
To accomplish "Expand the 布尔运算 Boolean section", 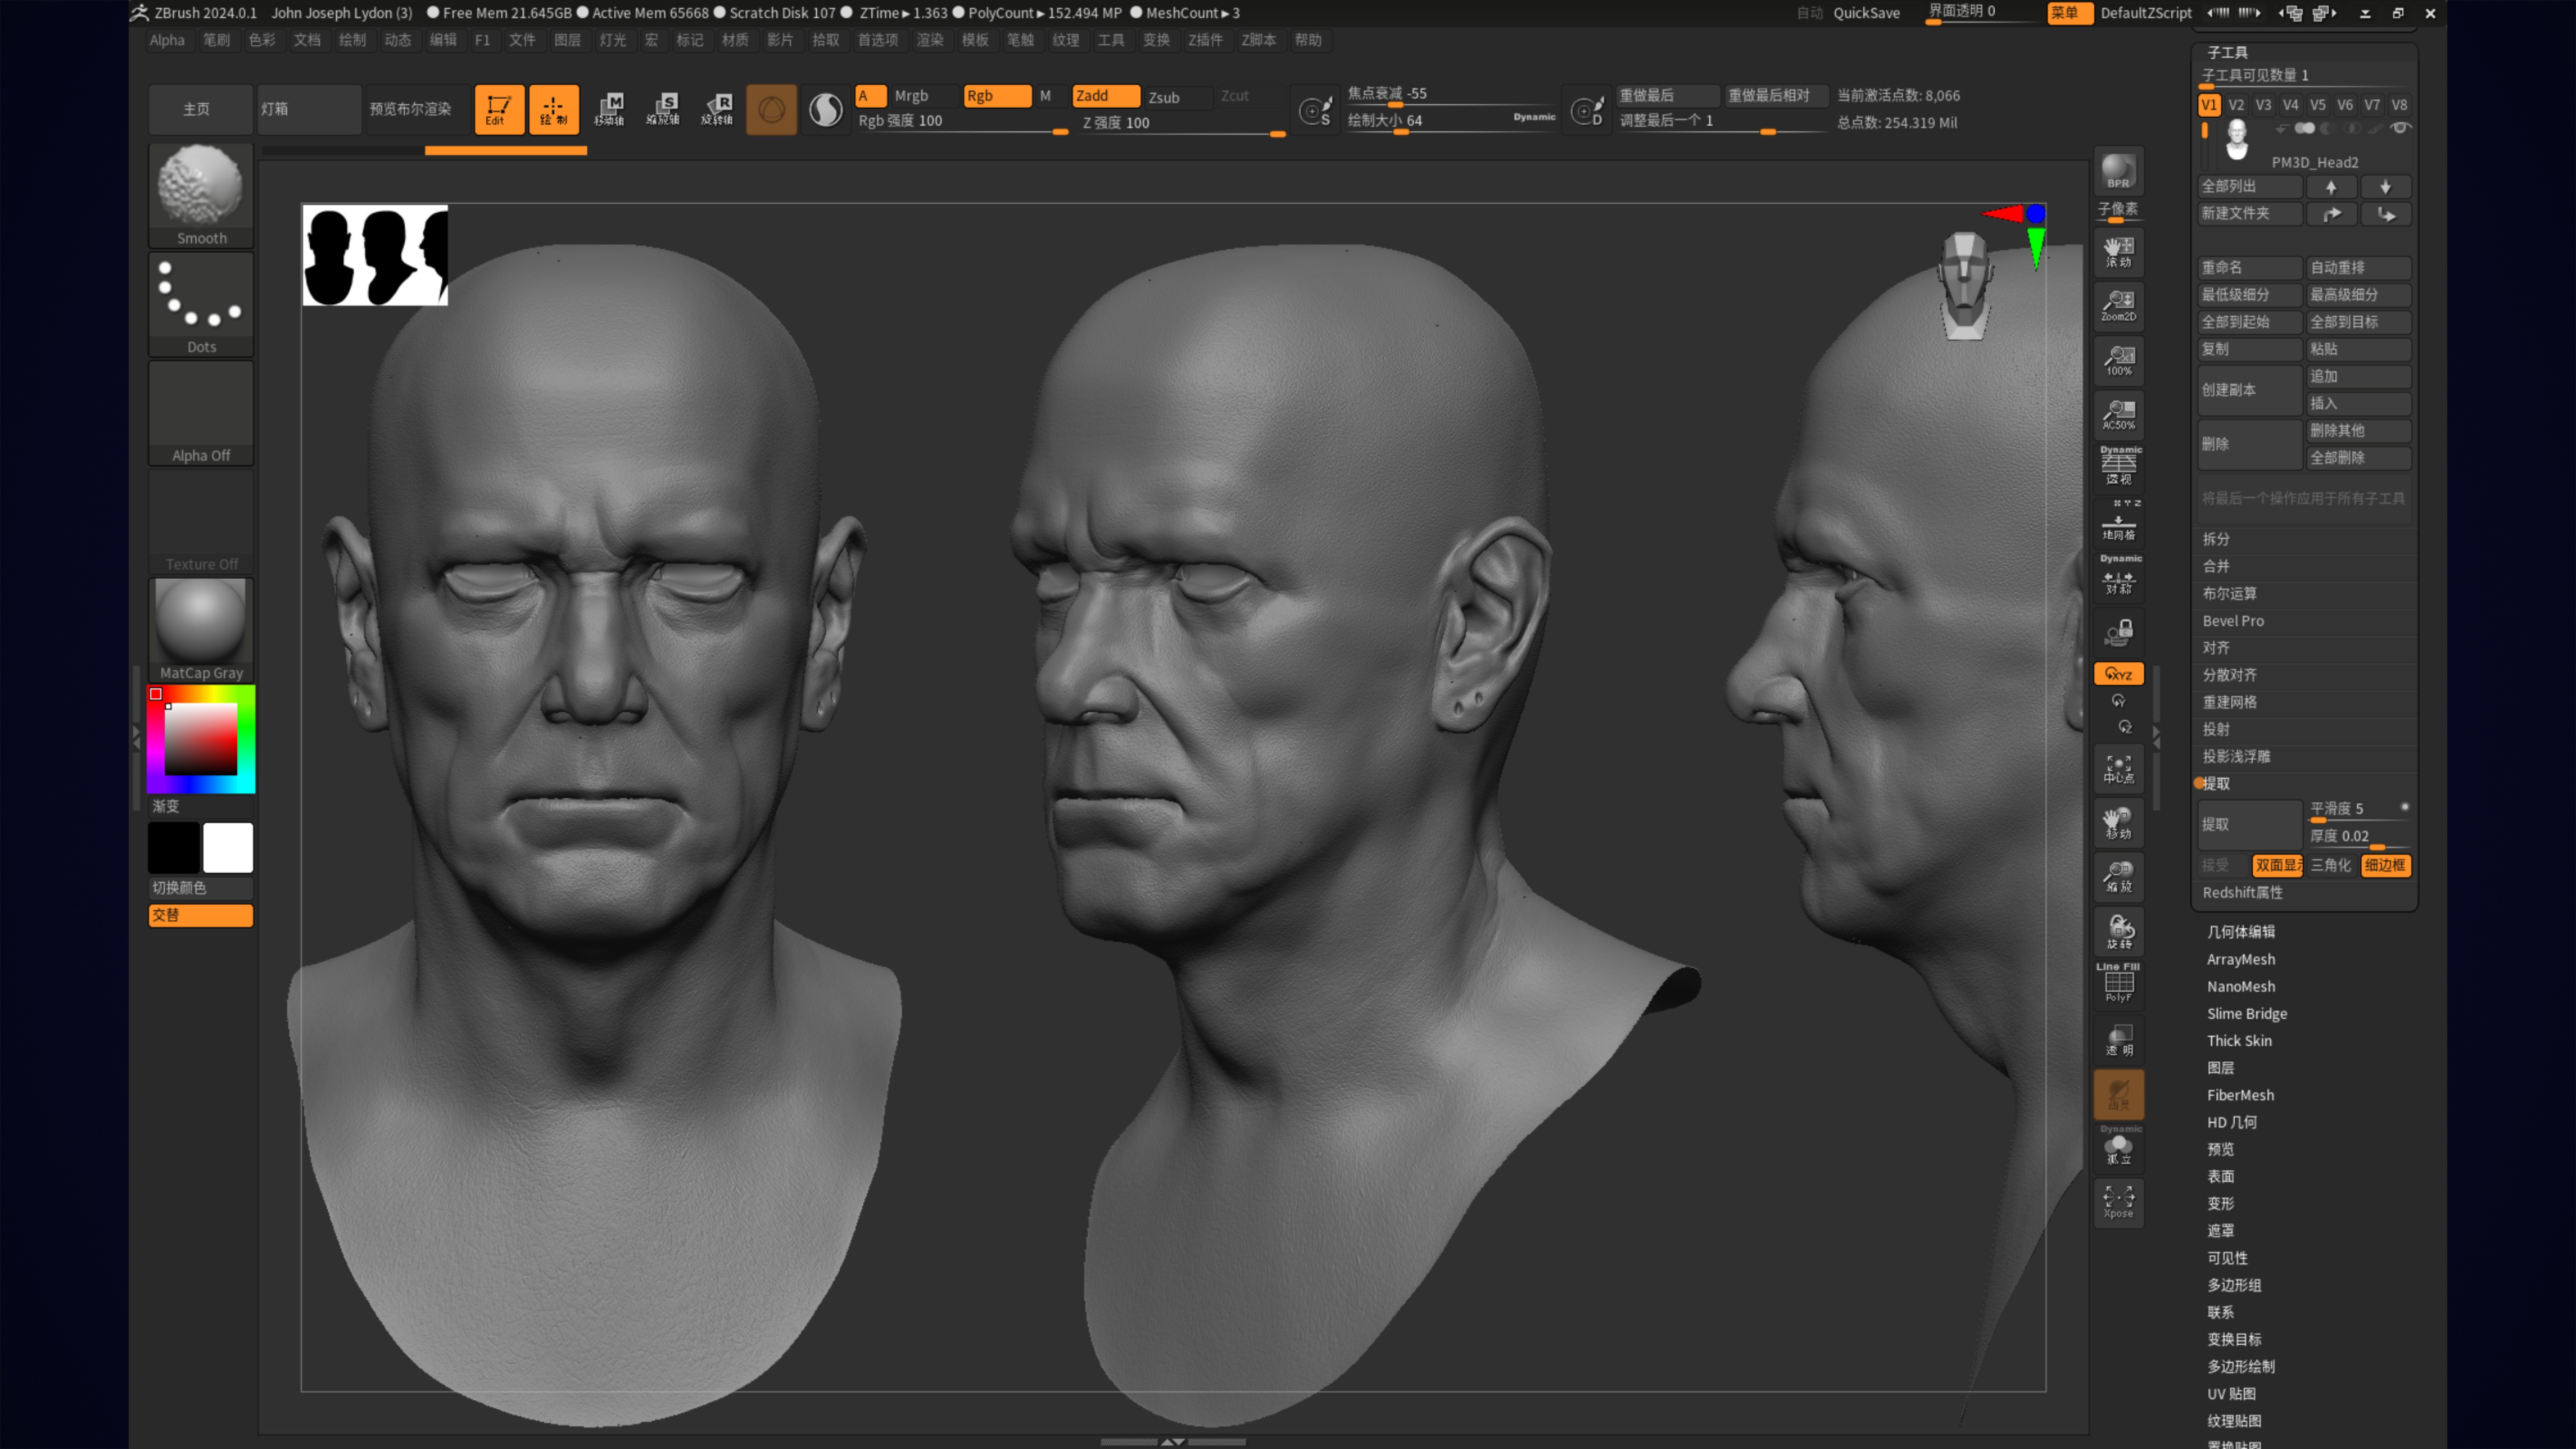I will [2229, 594].
